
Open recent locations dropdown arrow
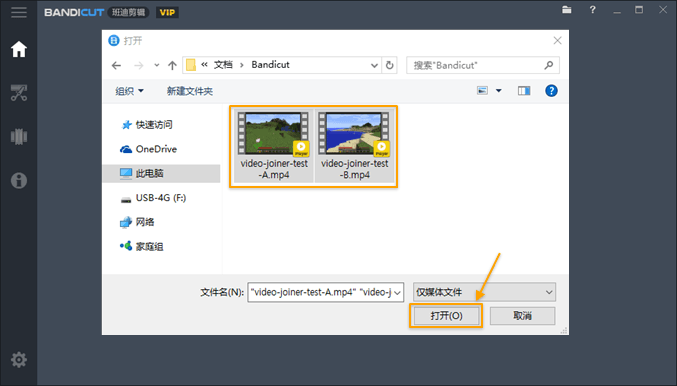click(156, 65)
